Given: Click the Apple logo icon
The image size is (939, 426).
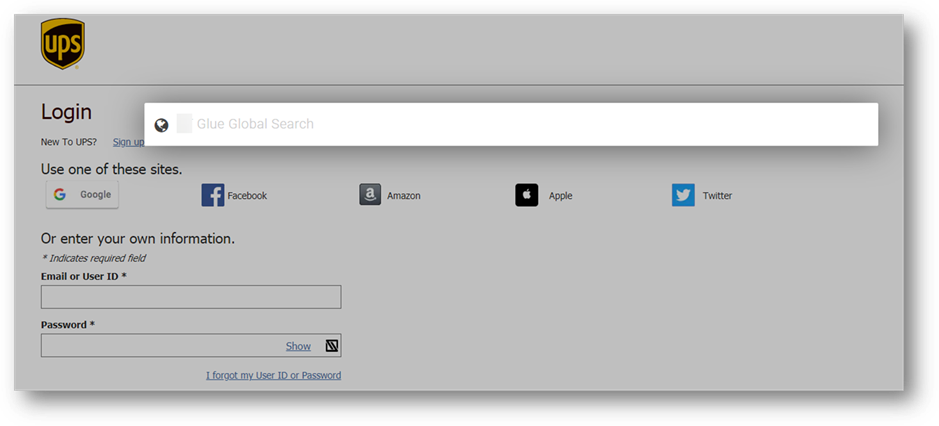Looking at the screenshot, I should point(527,195).
